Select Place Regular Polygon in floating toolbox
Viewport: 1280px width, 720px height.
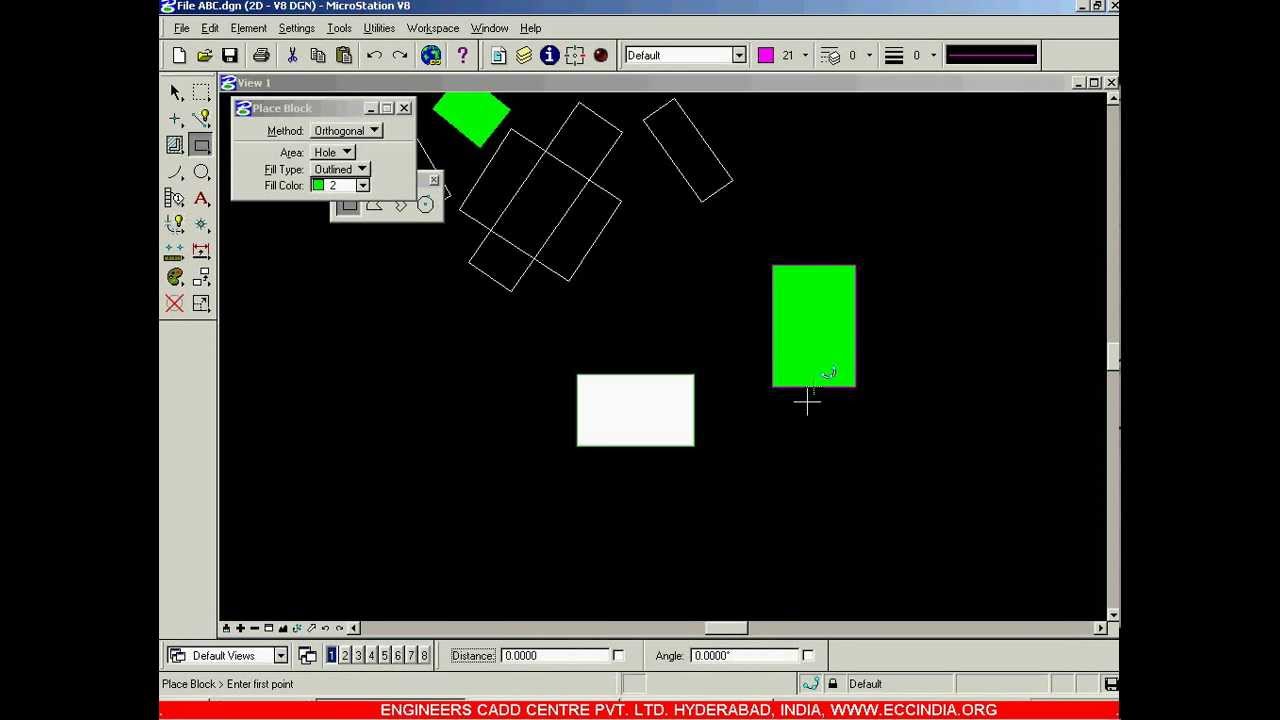[x=425, y=205]
